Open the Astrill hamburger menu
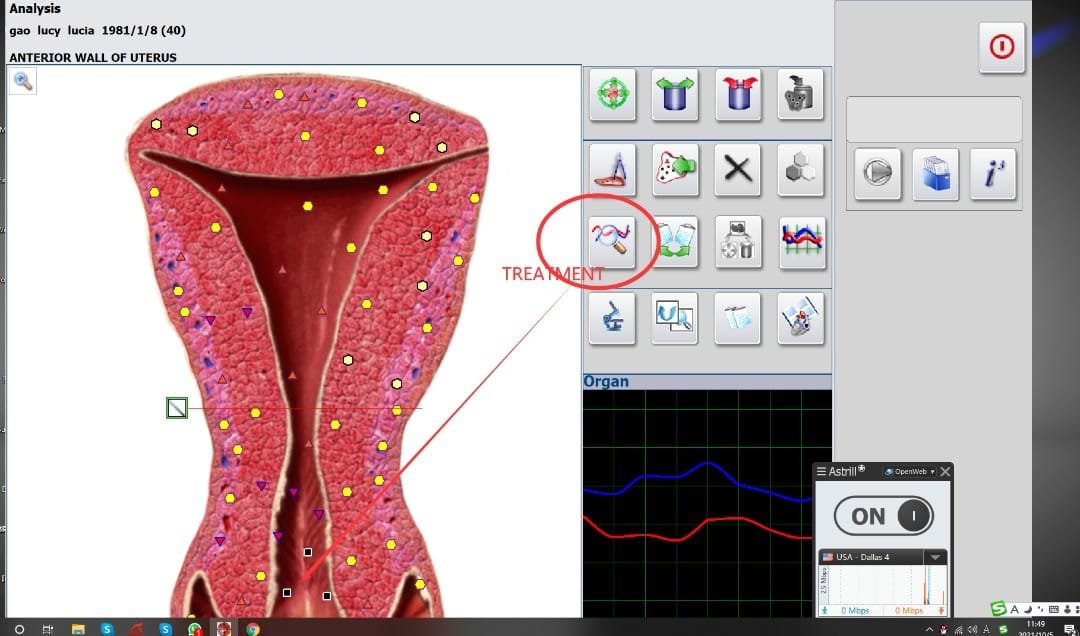 pyautogui.click(x=822, y=471)
